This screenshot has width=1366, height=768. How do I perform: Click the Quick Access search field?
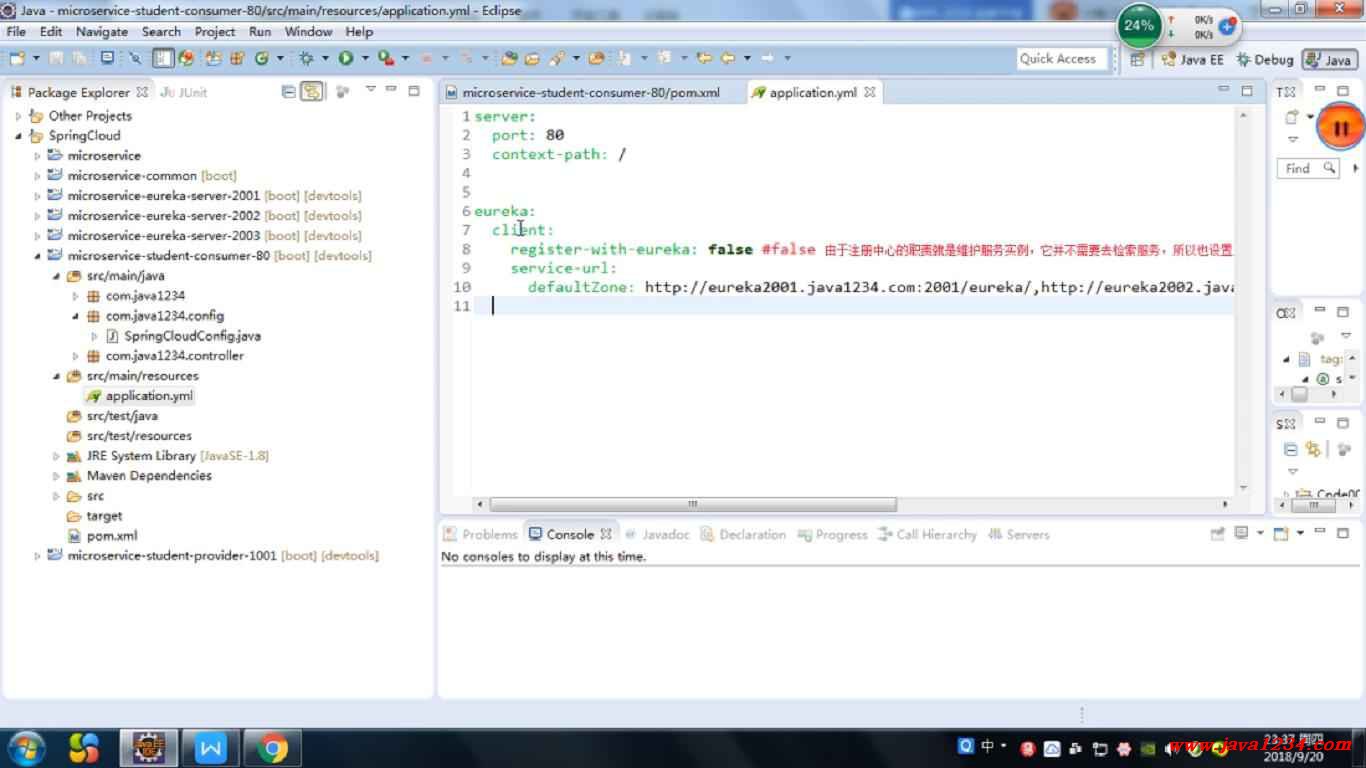(x=1062, y=58)
